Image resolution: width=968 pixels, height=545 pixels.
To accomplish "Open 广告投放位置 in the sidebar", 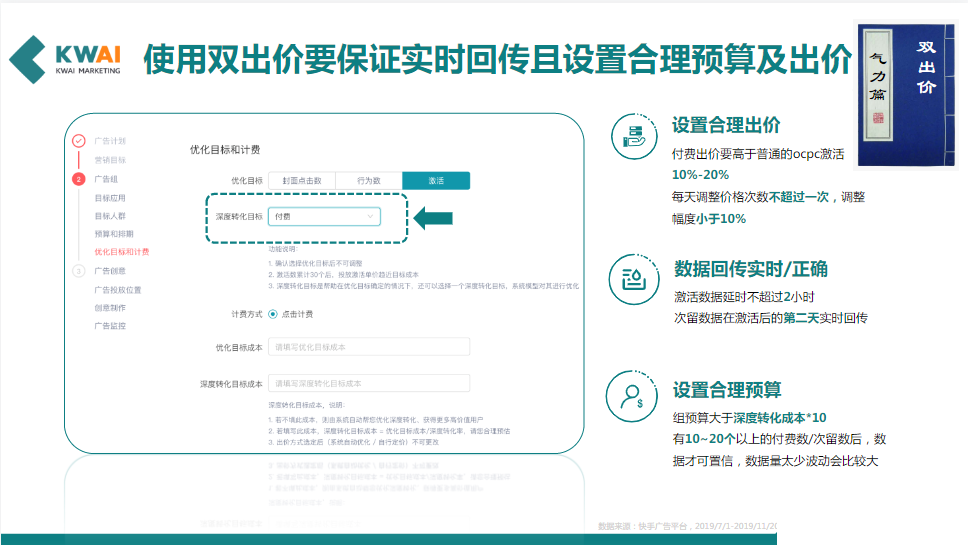I will [117, 290].
